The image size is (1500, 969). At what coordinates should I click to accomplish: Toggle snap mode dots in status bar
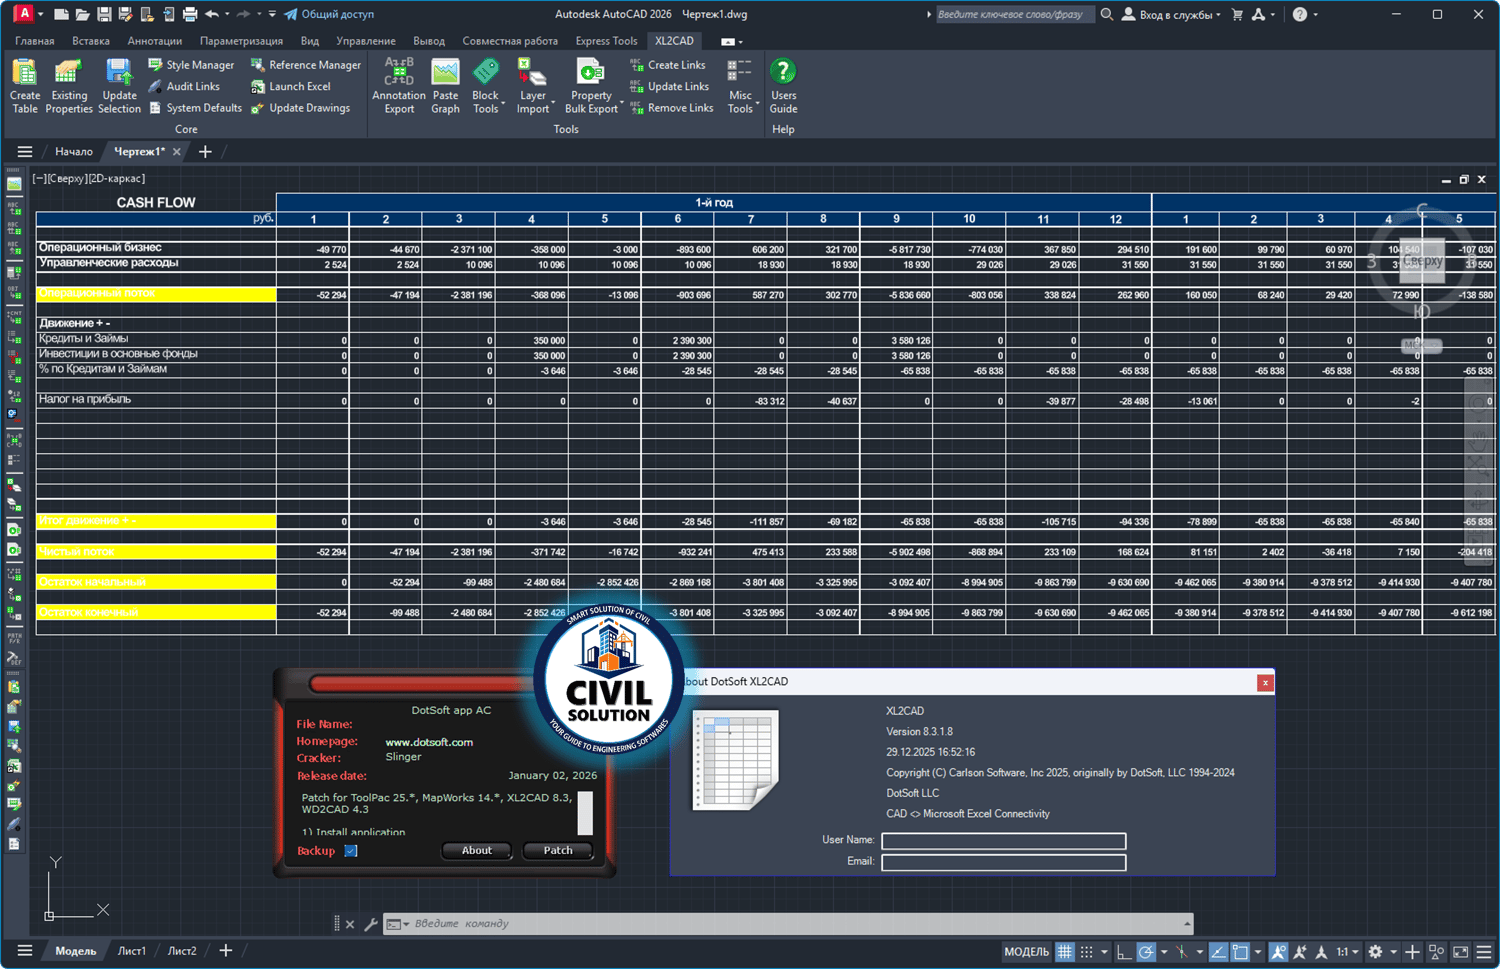[x=1087, y=952]
